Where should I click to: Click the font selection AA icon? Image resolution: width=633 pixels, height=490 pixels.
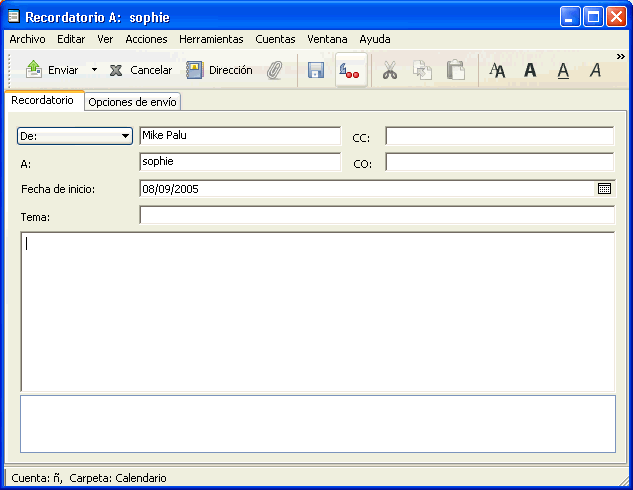[497, 70]
